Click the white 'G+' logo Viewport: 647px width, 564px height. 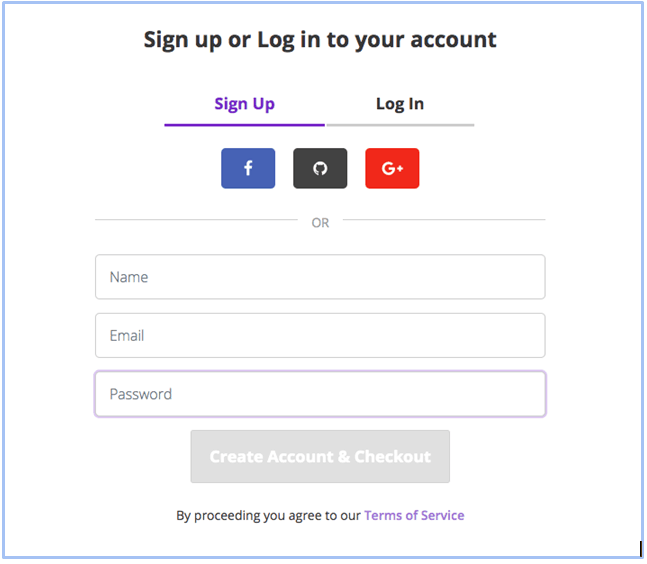392,168
